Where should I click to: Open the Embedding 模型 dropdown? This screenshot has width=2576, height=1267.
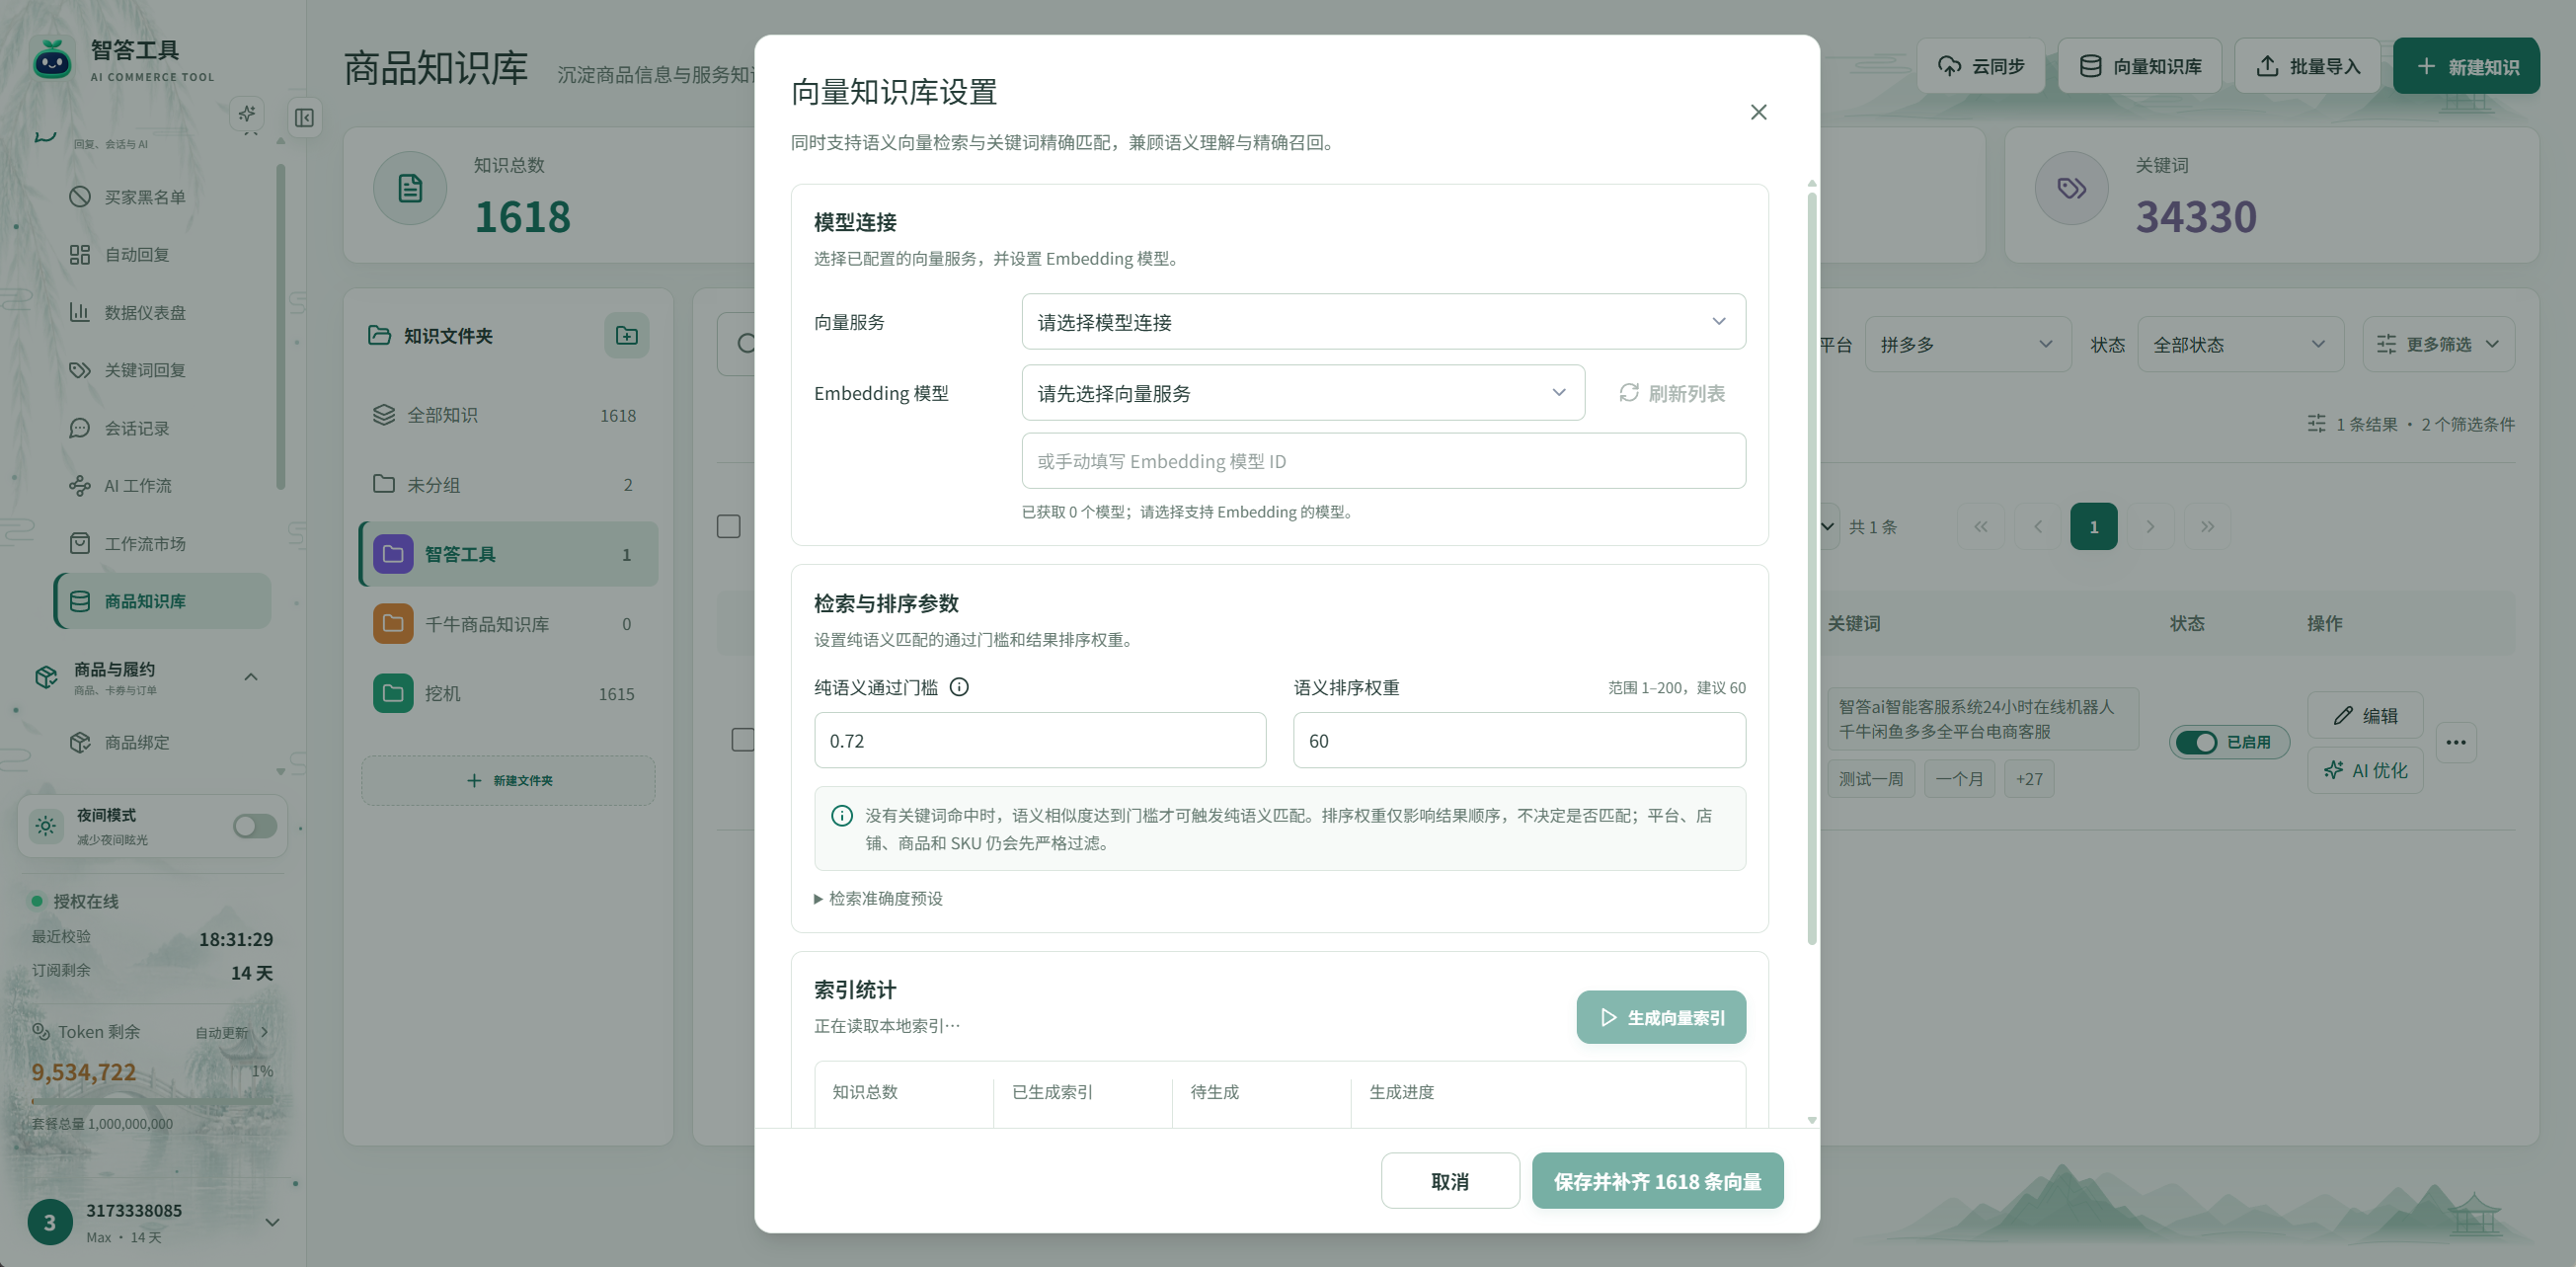(1303, 393)
